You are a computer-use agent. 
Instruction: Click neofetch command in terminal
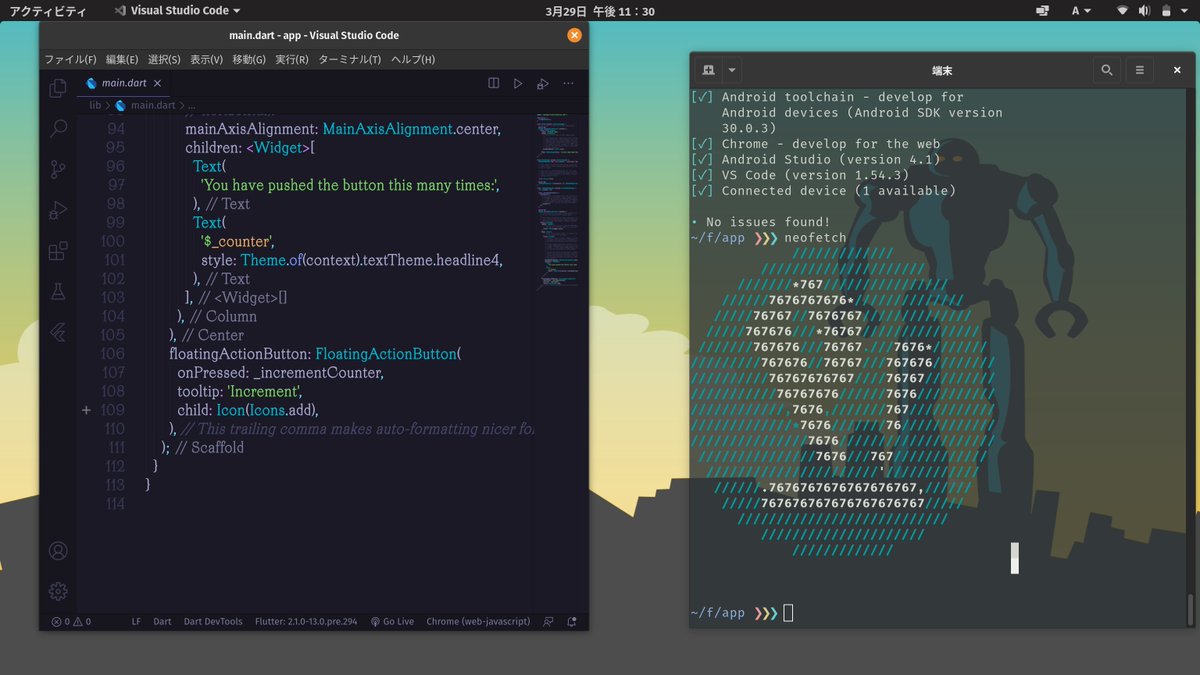pyautogui.click(x=814, y=238)
